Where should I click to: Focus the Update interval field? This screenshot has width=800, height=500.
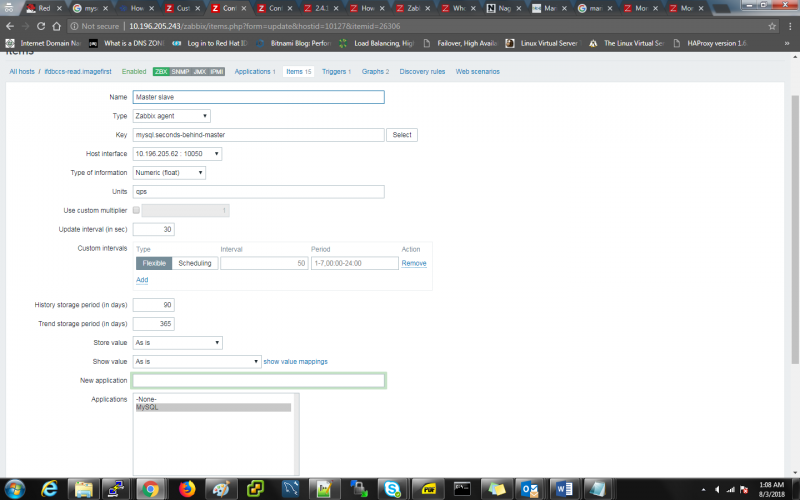[x=154, y=229]
